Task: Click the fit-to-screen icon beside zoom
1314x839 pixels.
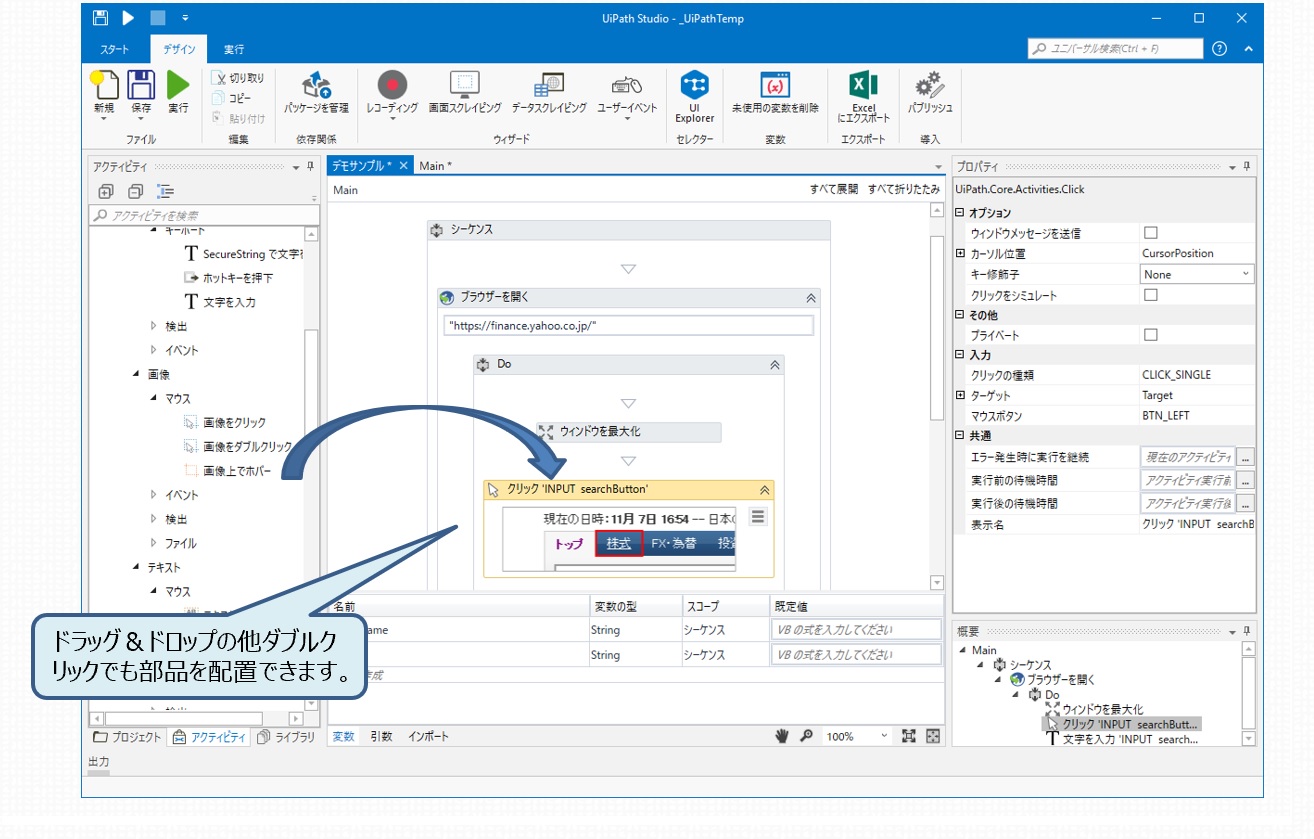Action: click(908, 736)
